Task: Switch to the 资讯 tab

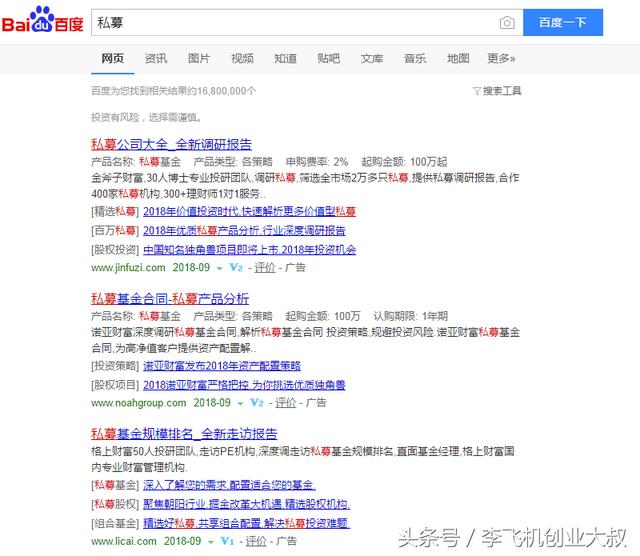Action: click(x=156, y=58)
